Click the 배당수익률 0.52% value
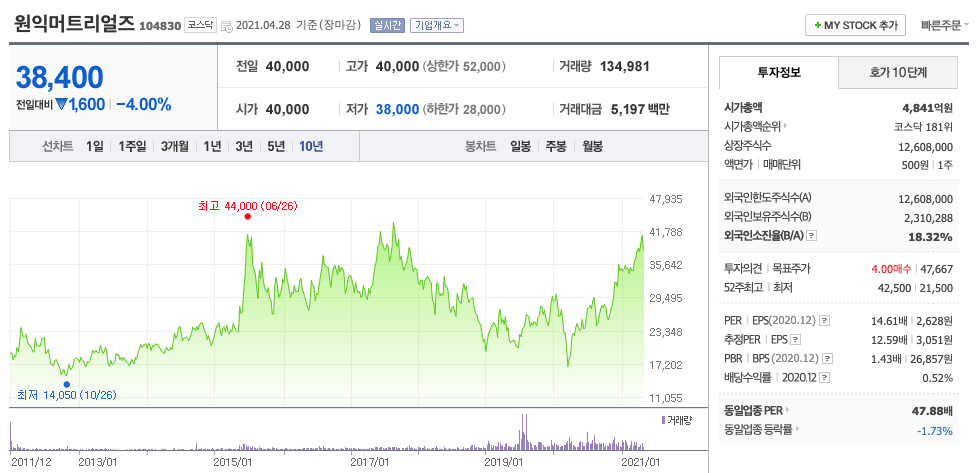Screen dimensions: 978x473 (x=937, y=378)
